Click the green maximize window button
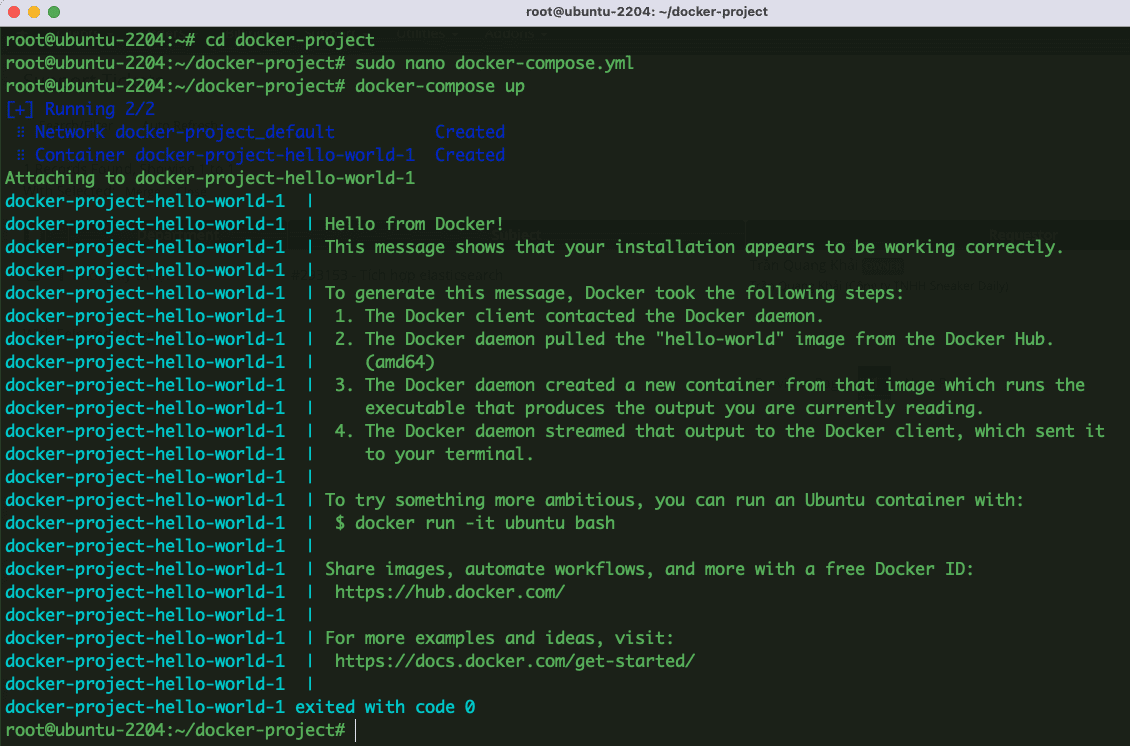The width and height of the screenshot is (1130, 746). (x=53, y=12)
